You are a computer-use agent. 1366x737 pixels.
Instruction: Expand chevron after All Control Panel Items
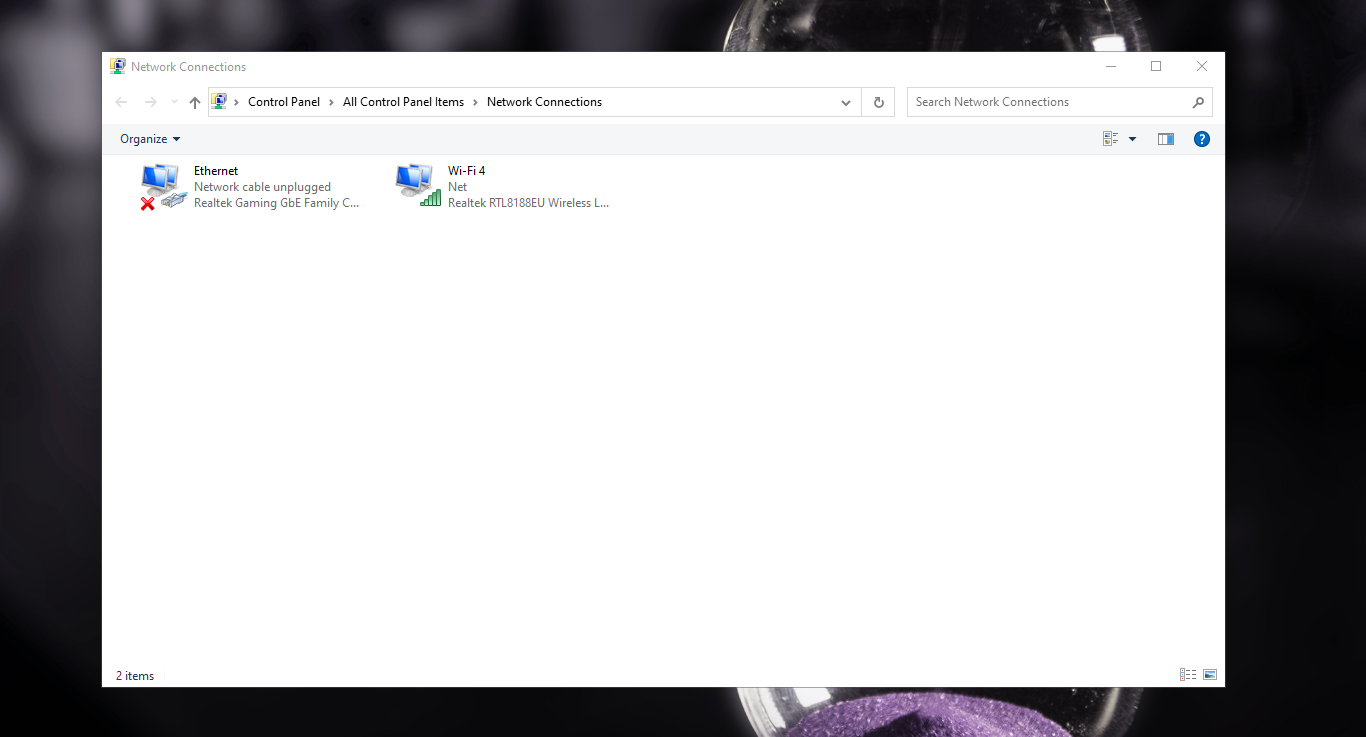[475, 102]
